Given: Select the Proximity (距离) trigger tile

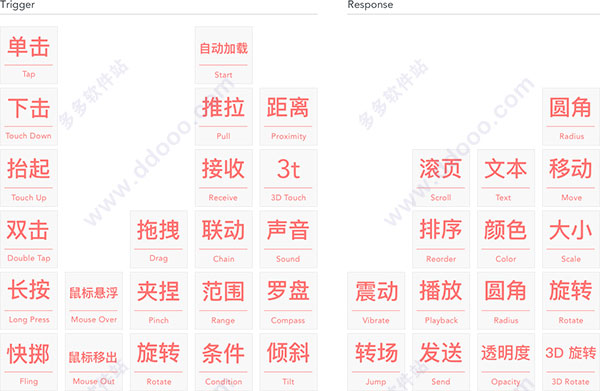Looking at the screenshot, I should coord(289,117).
